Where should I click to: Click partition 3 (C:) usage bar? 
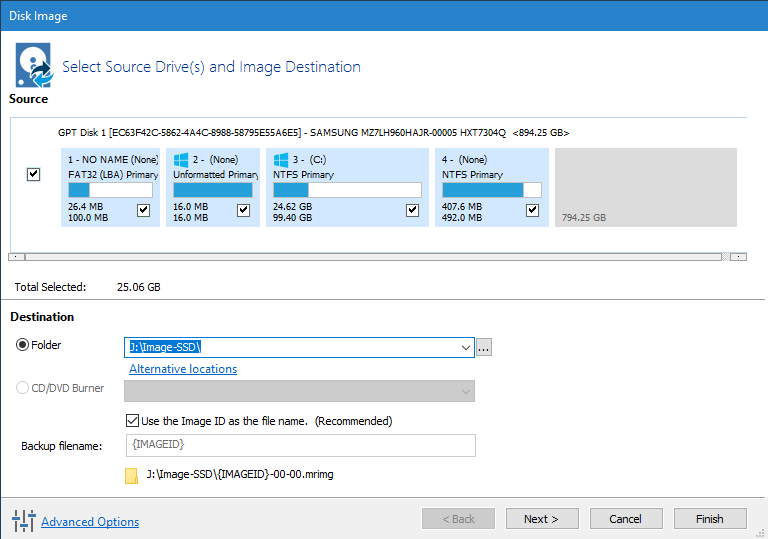point(347,190)
